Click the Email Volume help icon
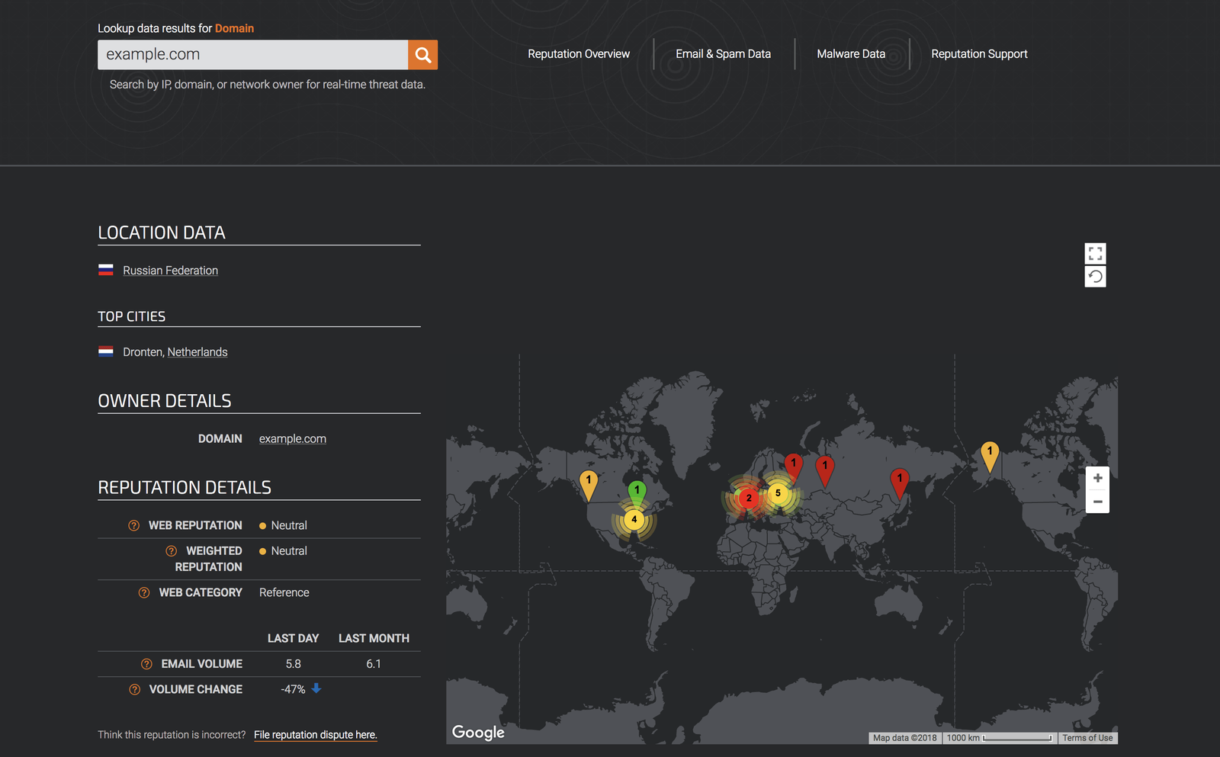1220x757 pixels. coord(146,664)
